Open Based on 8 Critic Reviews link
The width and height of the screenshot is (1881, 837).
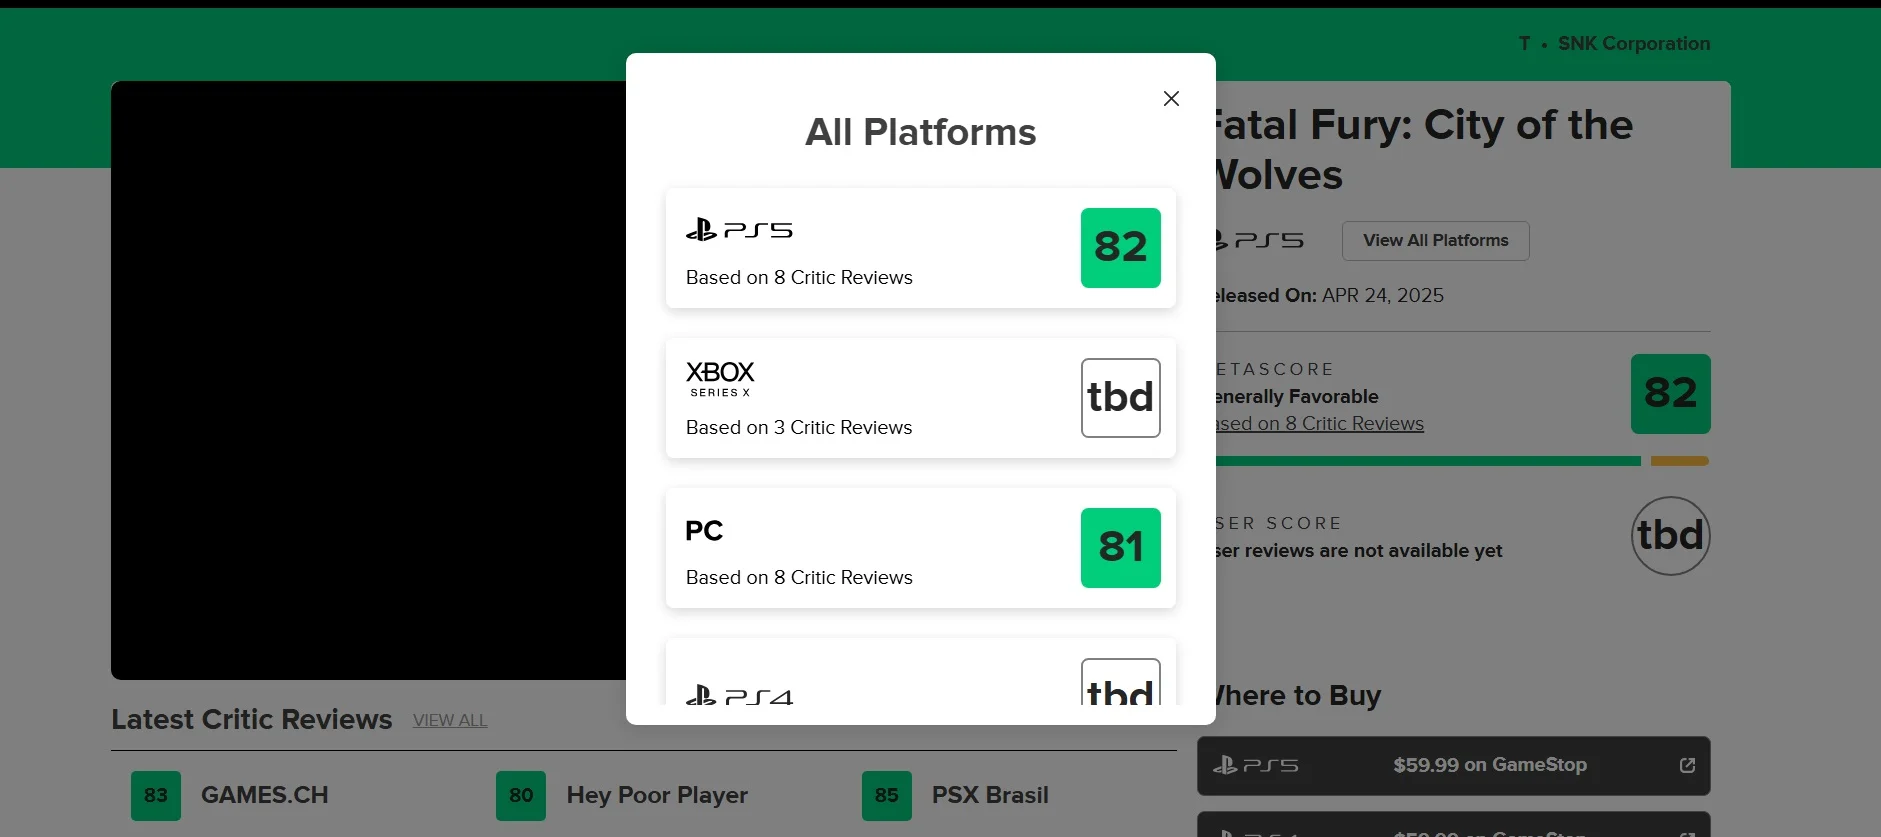pyautogui.click(x=1320, y=424)
